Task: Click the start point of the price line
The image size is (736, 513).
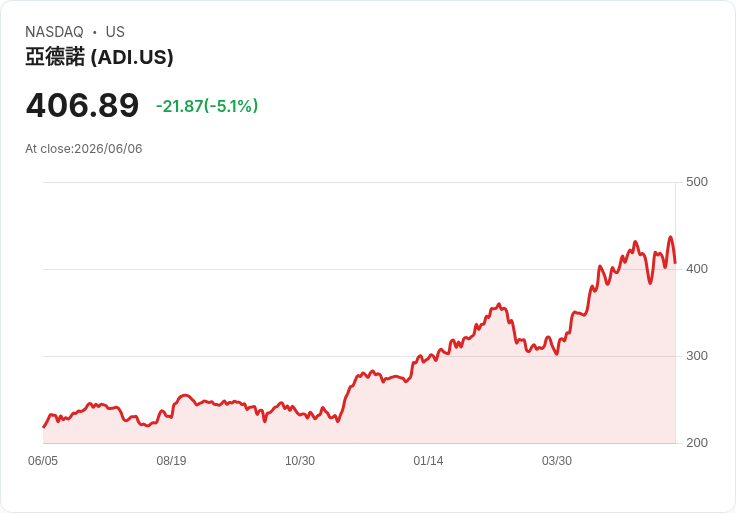Action: tap(44, 427)
